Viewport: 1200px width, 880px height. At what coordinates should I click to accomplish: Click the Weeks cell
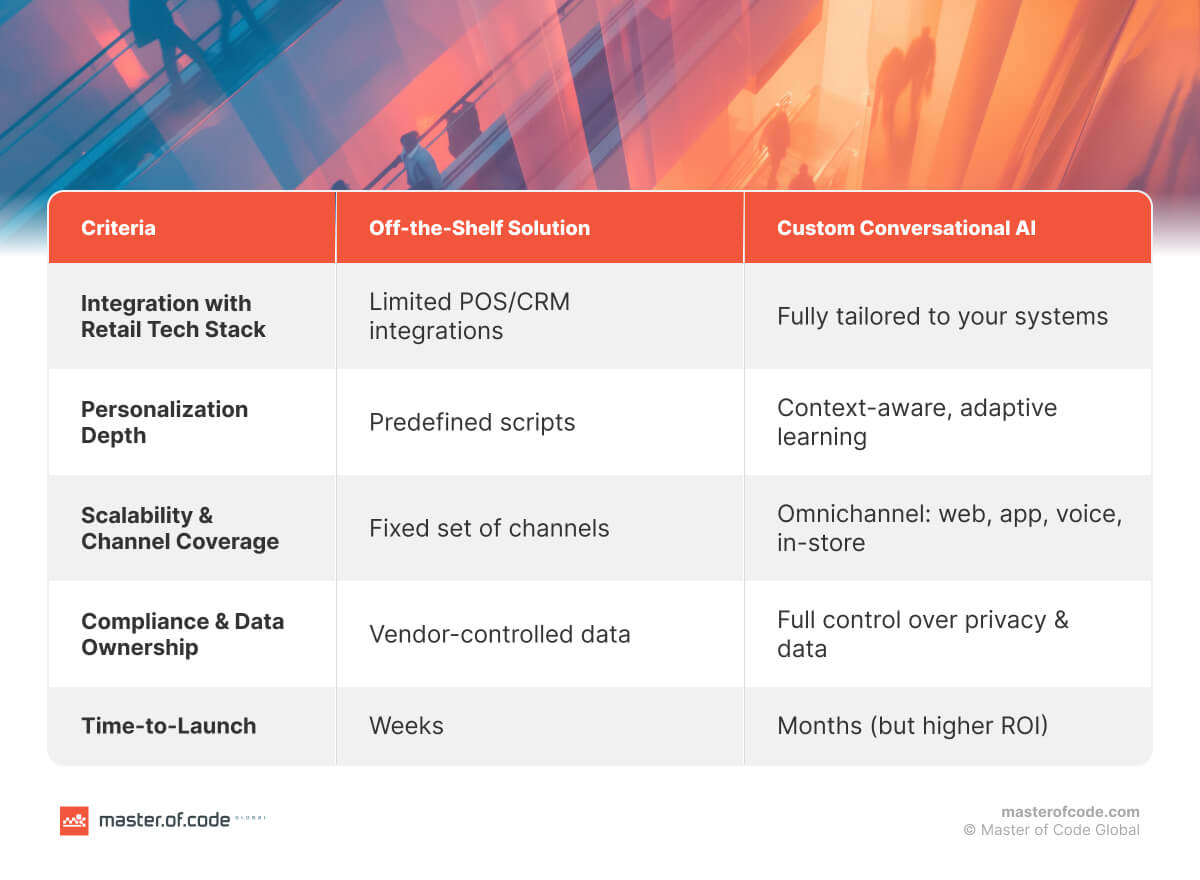(x=406, y=726)
